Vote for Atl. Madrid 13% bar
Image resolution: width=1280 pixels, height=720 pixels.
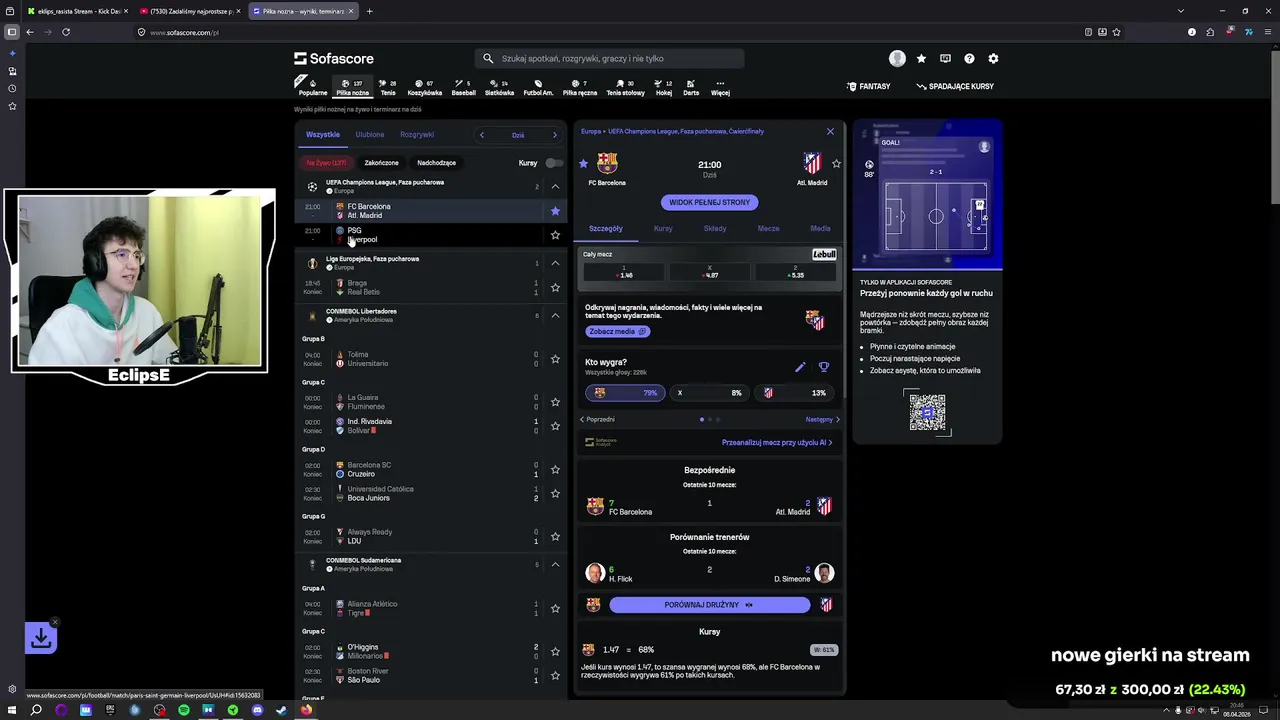(794, 393)
